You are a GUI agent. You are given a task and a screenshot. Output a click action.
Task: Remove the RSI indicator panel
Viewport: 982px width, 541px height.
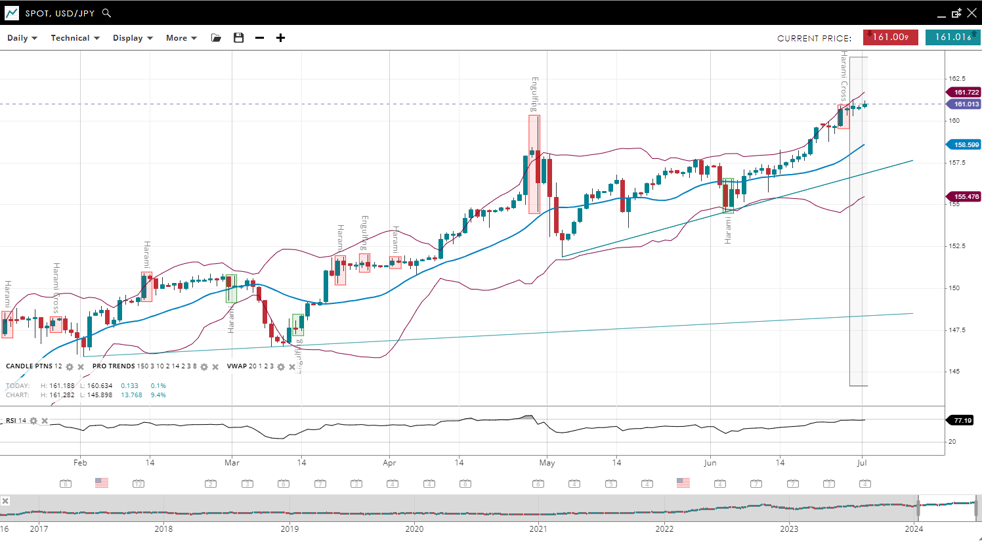[45, 421]
